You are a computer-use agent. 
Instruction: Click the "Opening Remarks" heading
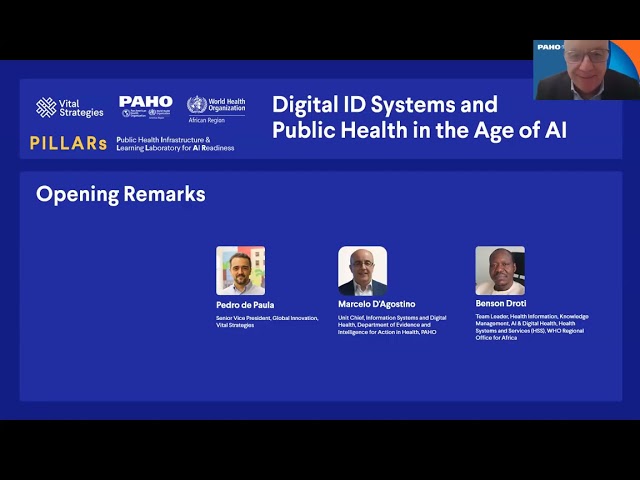click(x=121, y=194)
